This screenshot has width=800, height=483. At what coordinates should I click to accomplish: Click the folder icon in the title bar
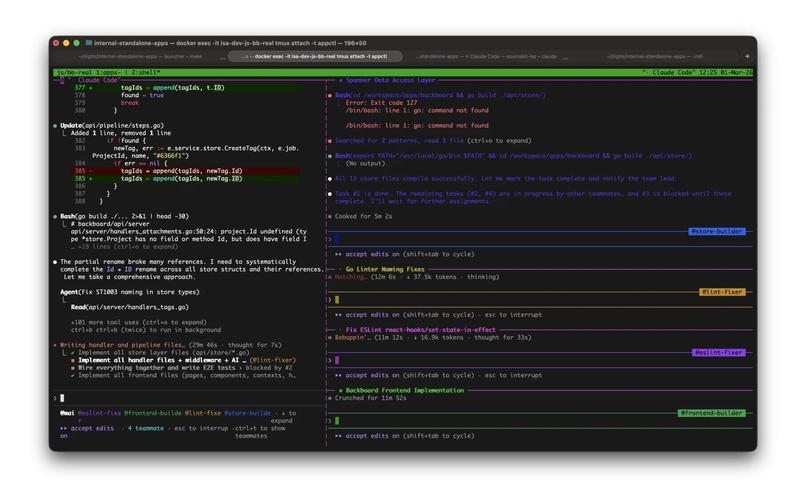coord(89,43)
